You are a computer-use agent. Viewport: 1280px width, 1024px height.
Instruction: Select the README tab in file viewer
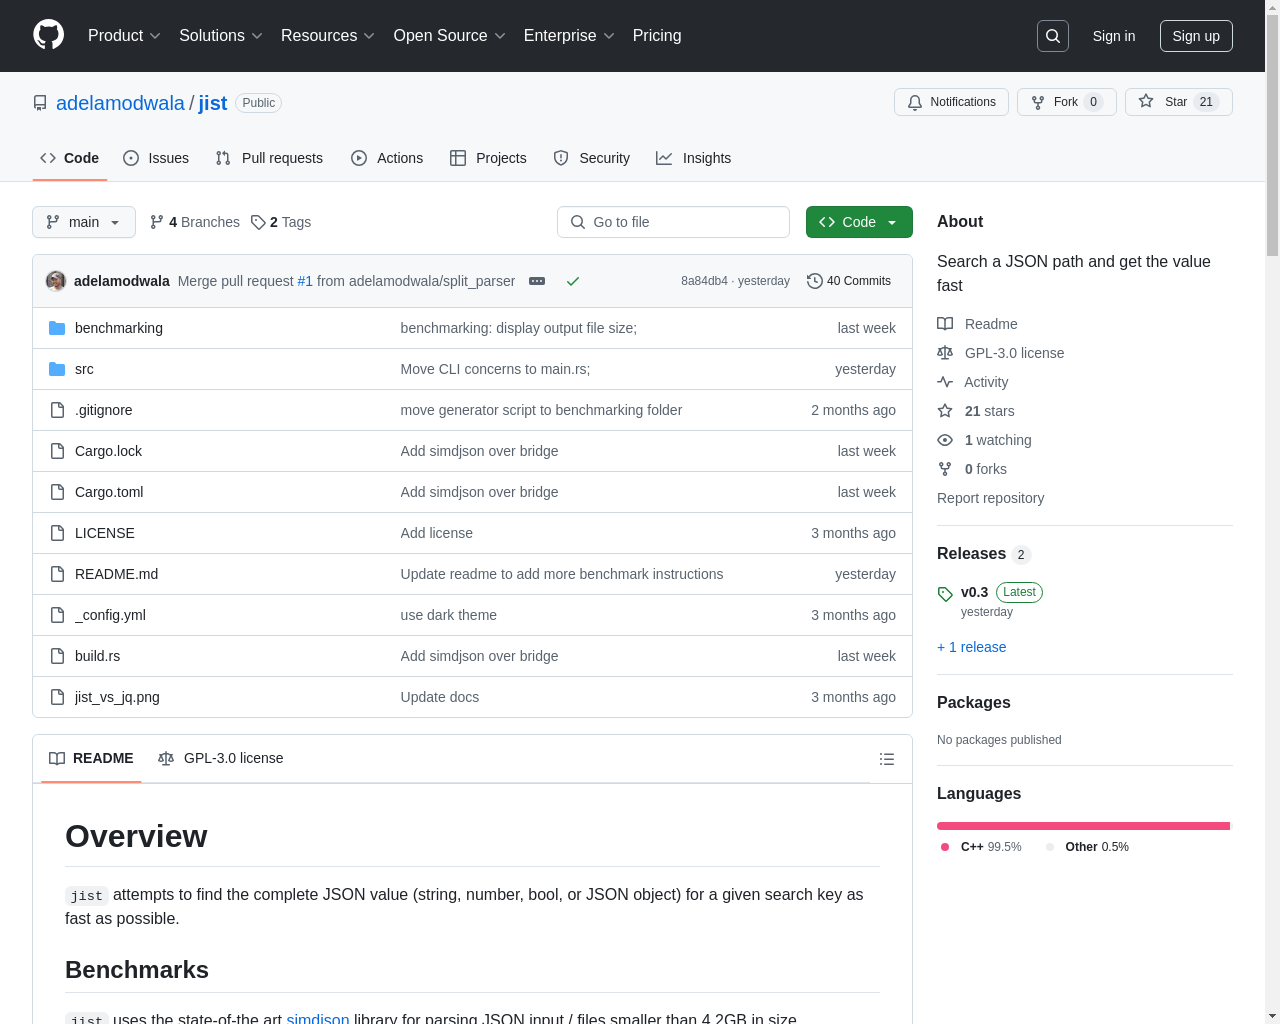click(91, 758)
